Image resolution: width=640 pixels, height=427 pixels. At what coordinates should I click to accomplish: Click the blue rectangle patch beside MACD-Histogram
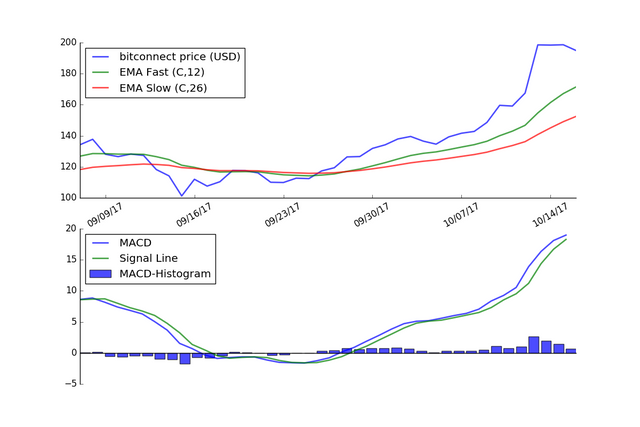100,274
